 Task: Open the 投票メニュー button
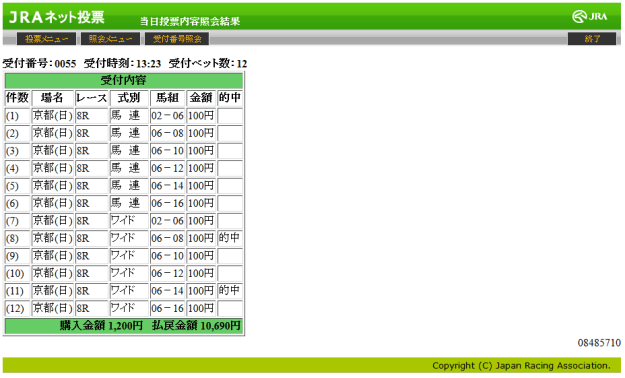(46, 39)
